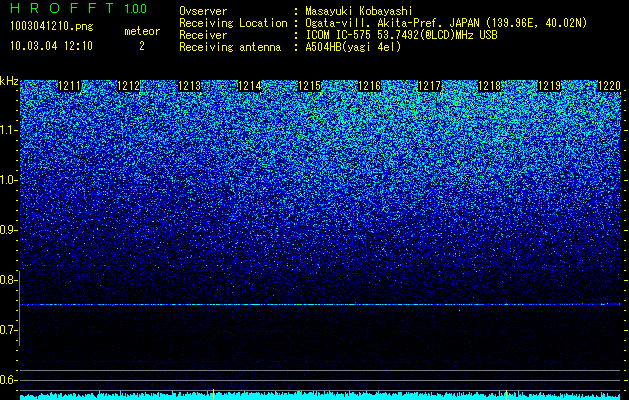Click the 1.1 frequency axis label
Image resolution: width=629 pixels, height=400 pixels.
(x=8, y=130)
